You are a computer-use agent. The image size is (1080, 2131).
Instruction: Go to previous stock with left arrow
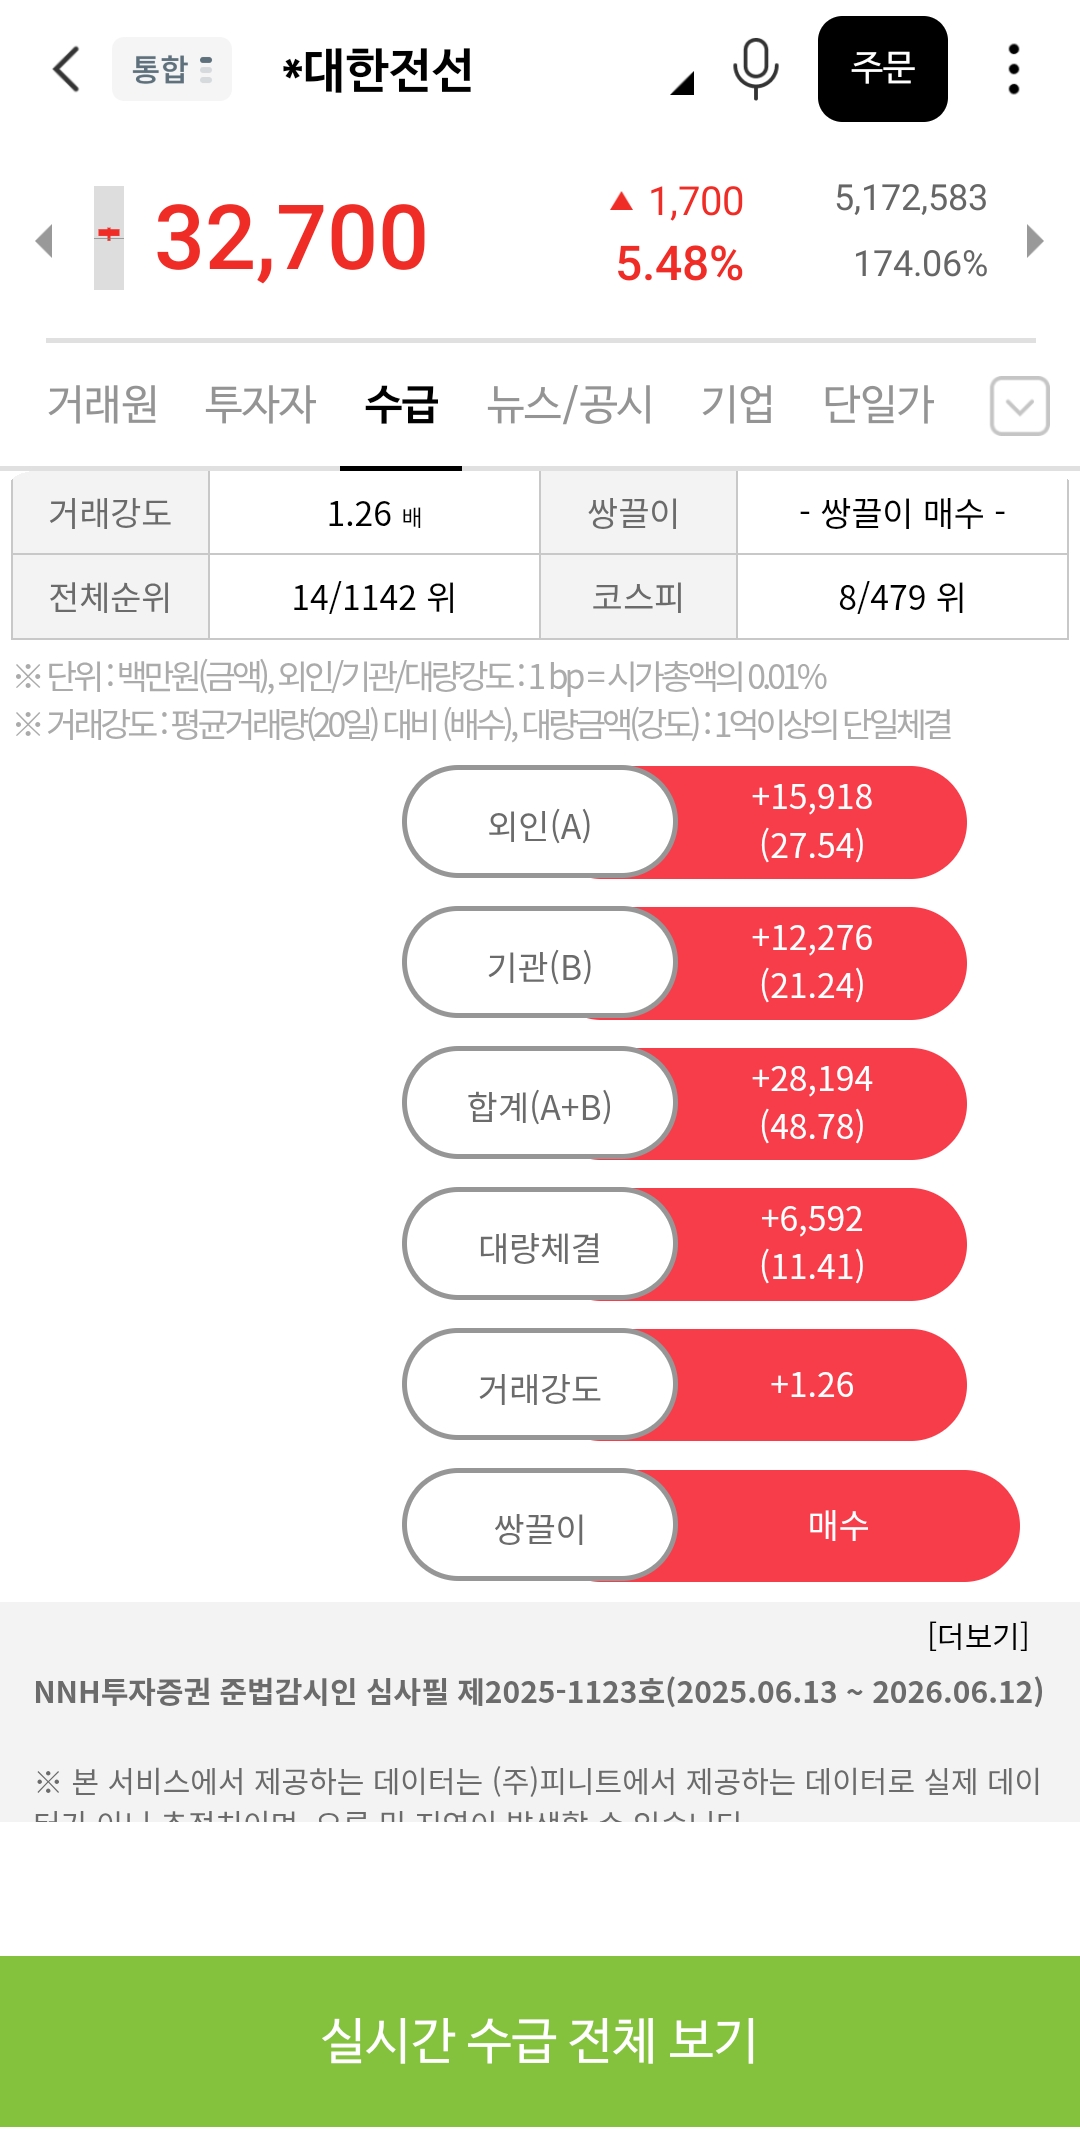[x=44, y=240]
